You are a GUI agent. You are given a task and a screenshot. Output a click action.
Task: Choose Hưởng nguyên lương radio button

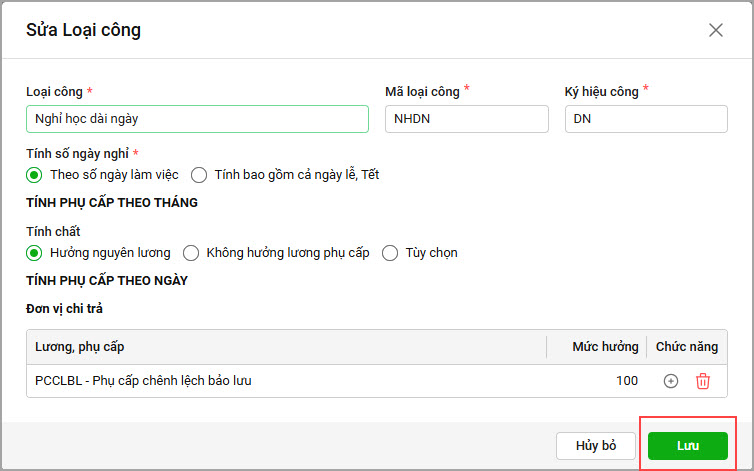pos(34,253)
